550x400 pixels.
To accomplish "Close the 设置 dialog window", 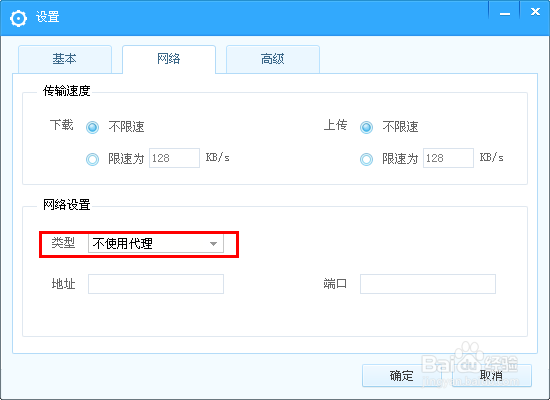I will [x=535, y=12].
